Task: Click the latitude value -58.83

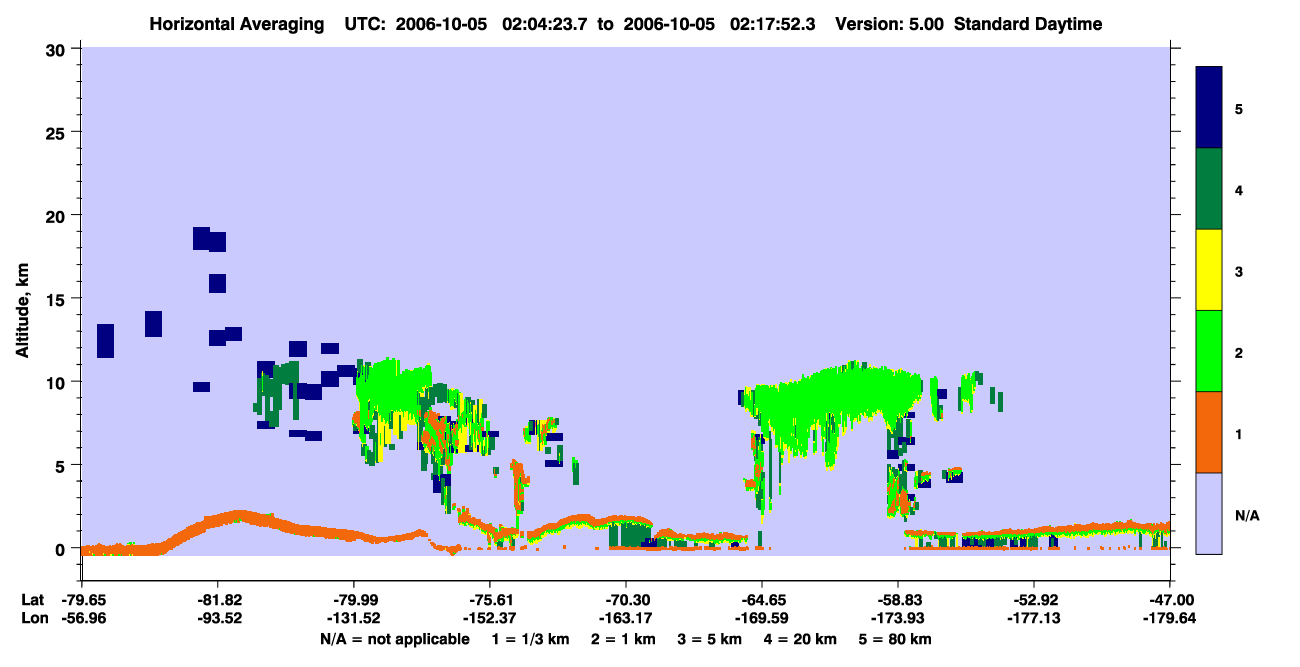Action: click(x=898, y=600)
